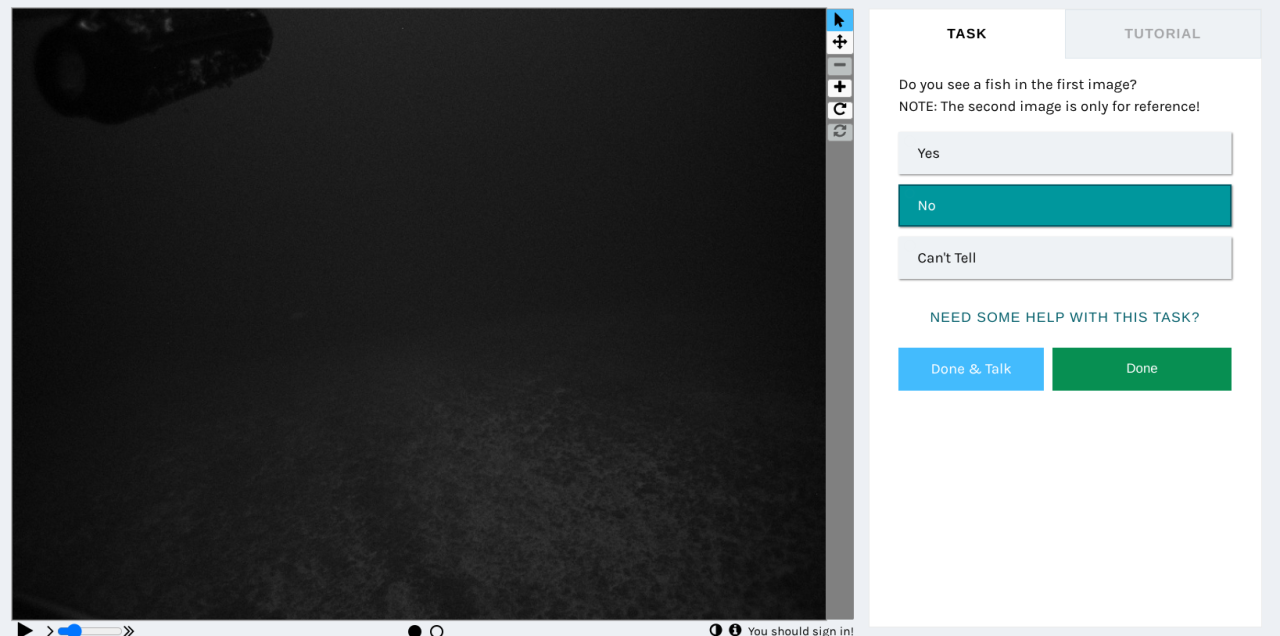
Task: Rotate the image with the rotate icon
Action: point(840,109)
